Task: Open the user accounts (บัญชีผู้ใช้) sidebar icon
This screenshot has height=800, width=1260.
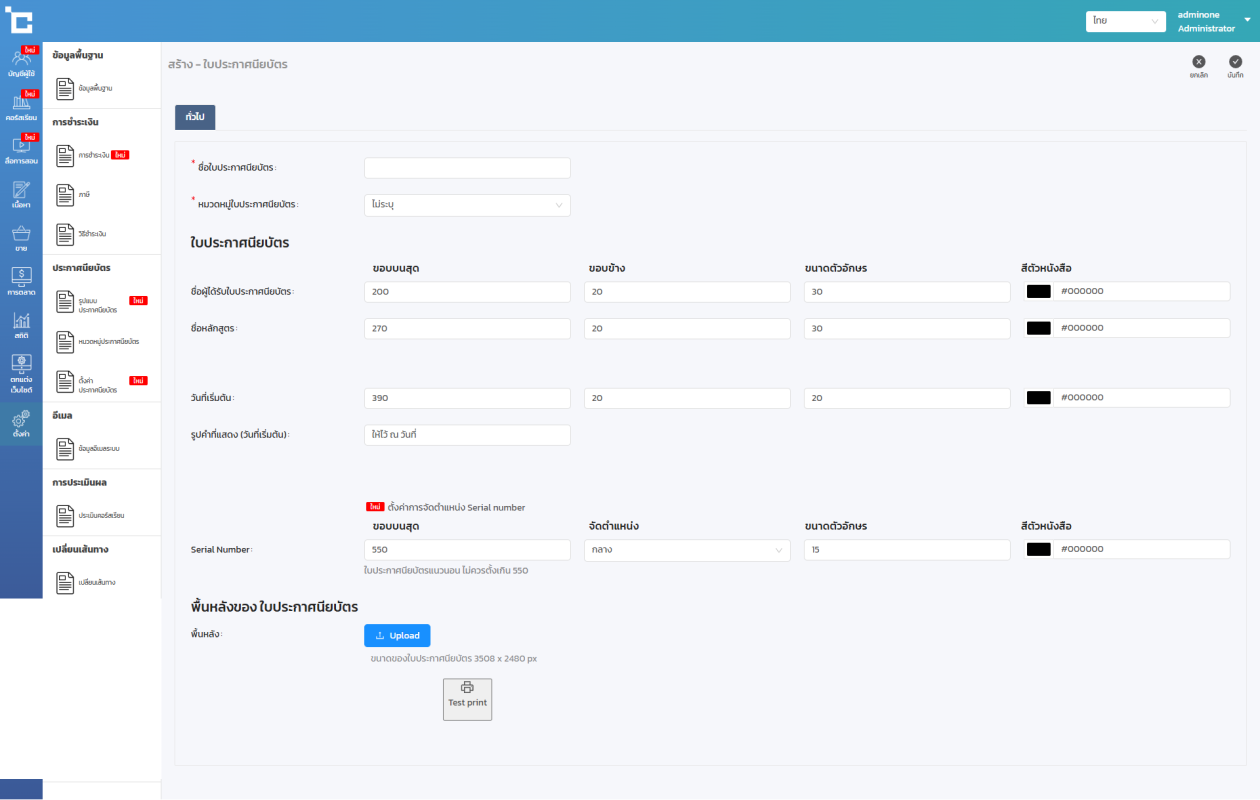Action: [21, 62]
